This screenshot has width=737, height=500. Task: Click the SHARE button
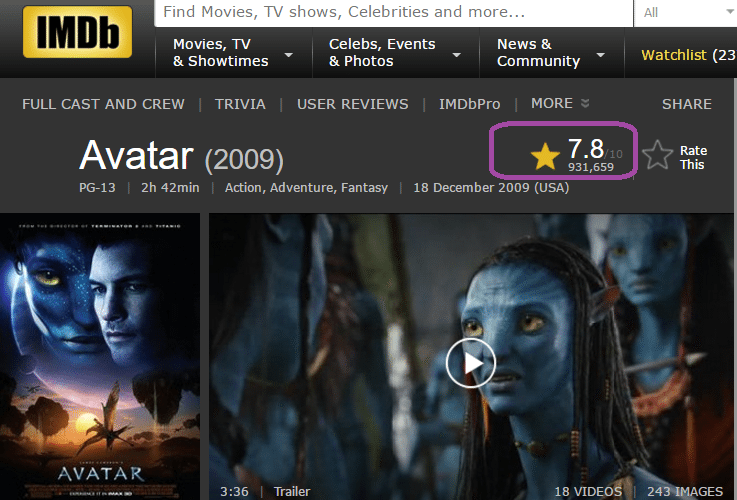(687, 104)
